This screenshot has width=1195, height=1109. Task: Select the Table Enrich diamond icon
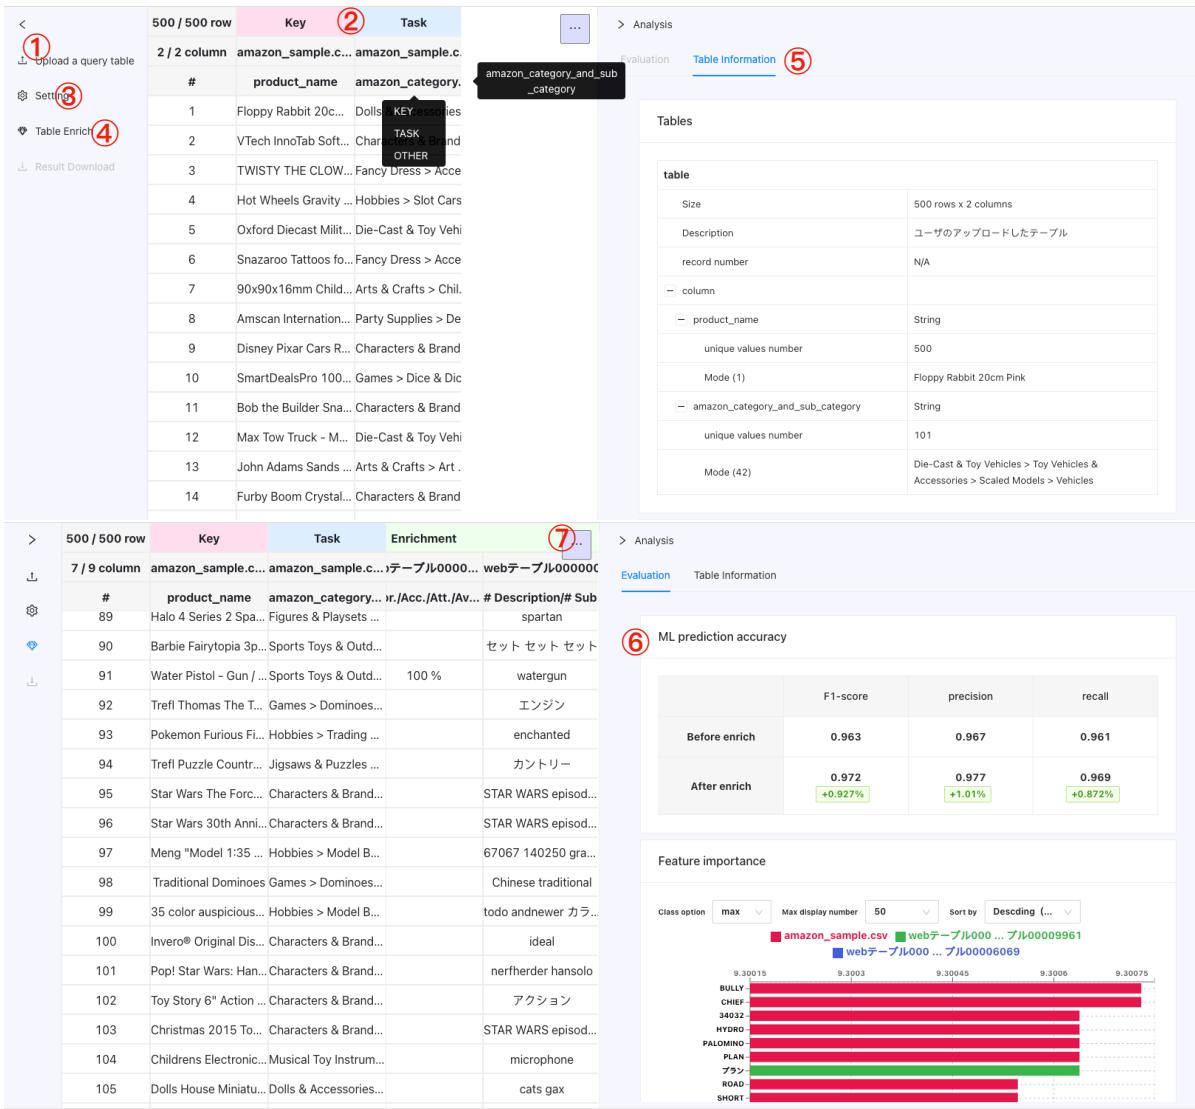click(23, 131)
